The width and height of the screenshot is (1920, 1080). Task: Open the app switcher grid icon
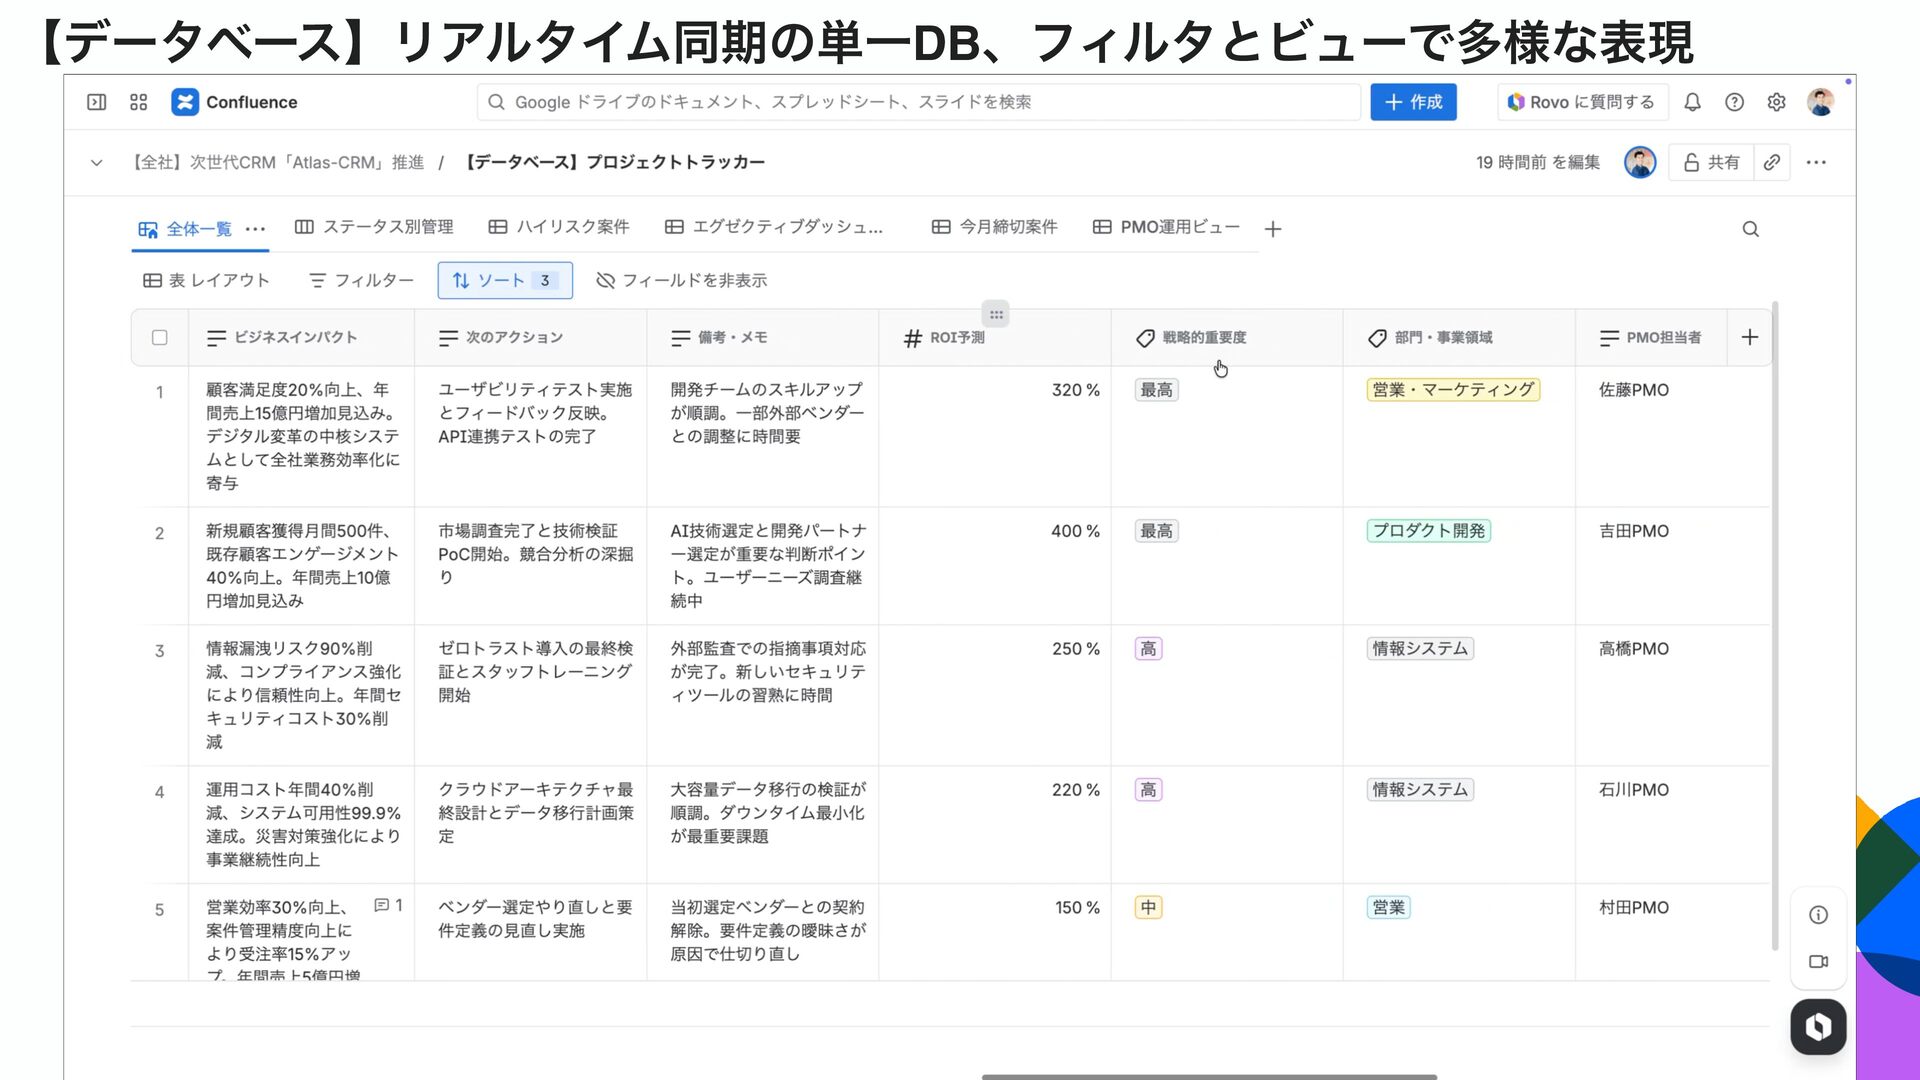[139, 102]
